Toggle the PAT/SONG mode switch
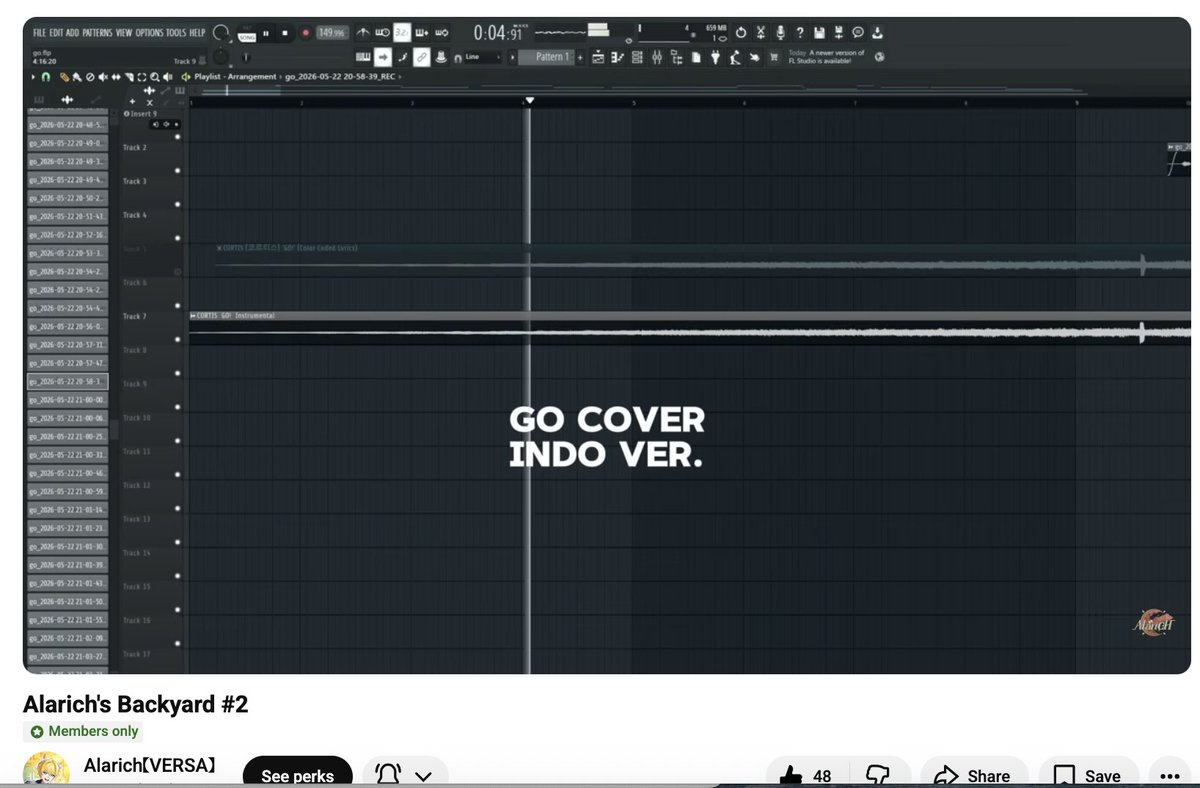Screen dimensions: 1200x788 pyautogui.click(x=247, y=35)
